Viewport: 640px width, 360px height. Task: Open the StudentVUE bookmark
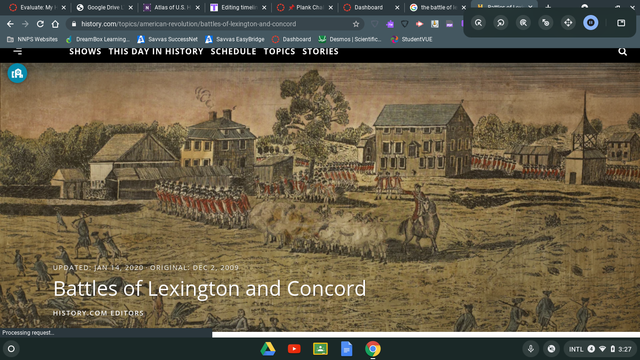pos(411,40)
